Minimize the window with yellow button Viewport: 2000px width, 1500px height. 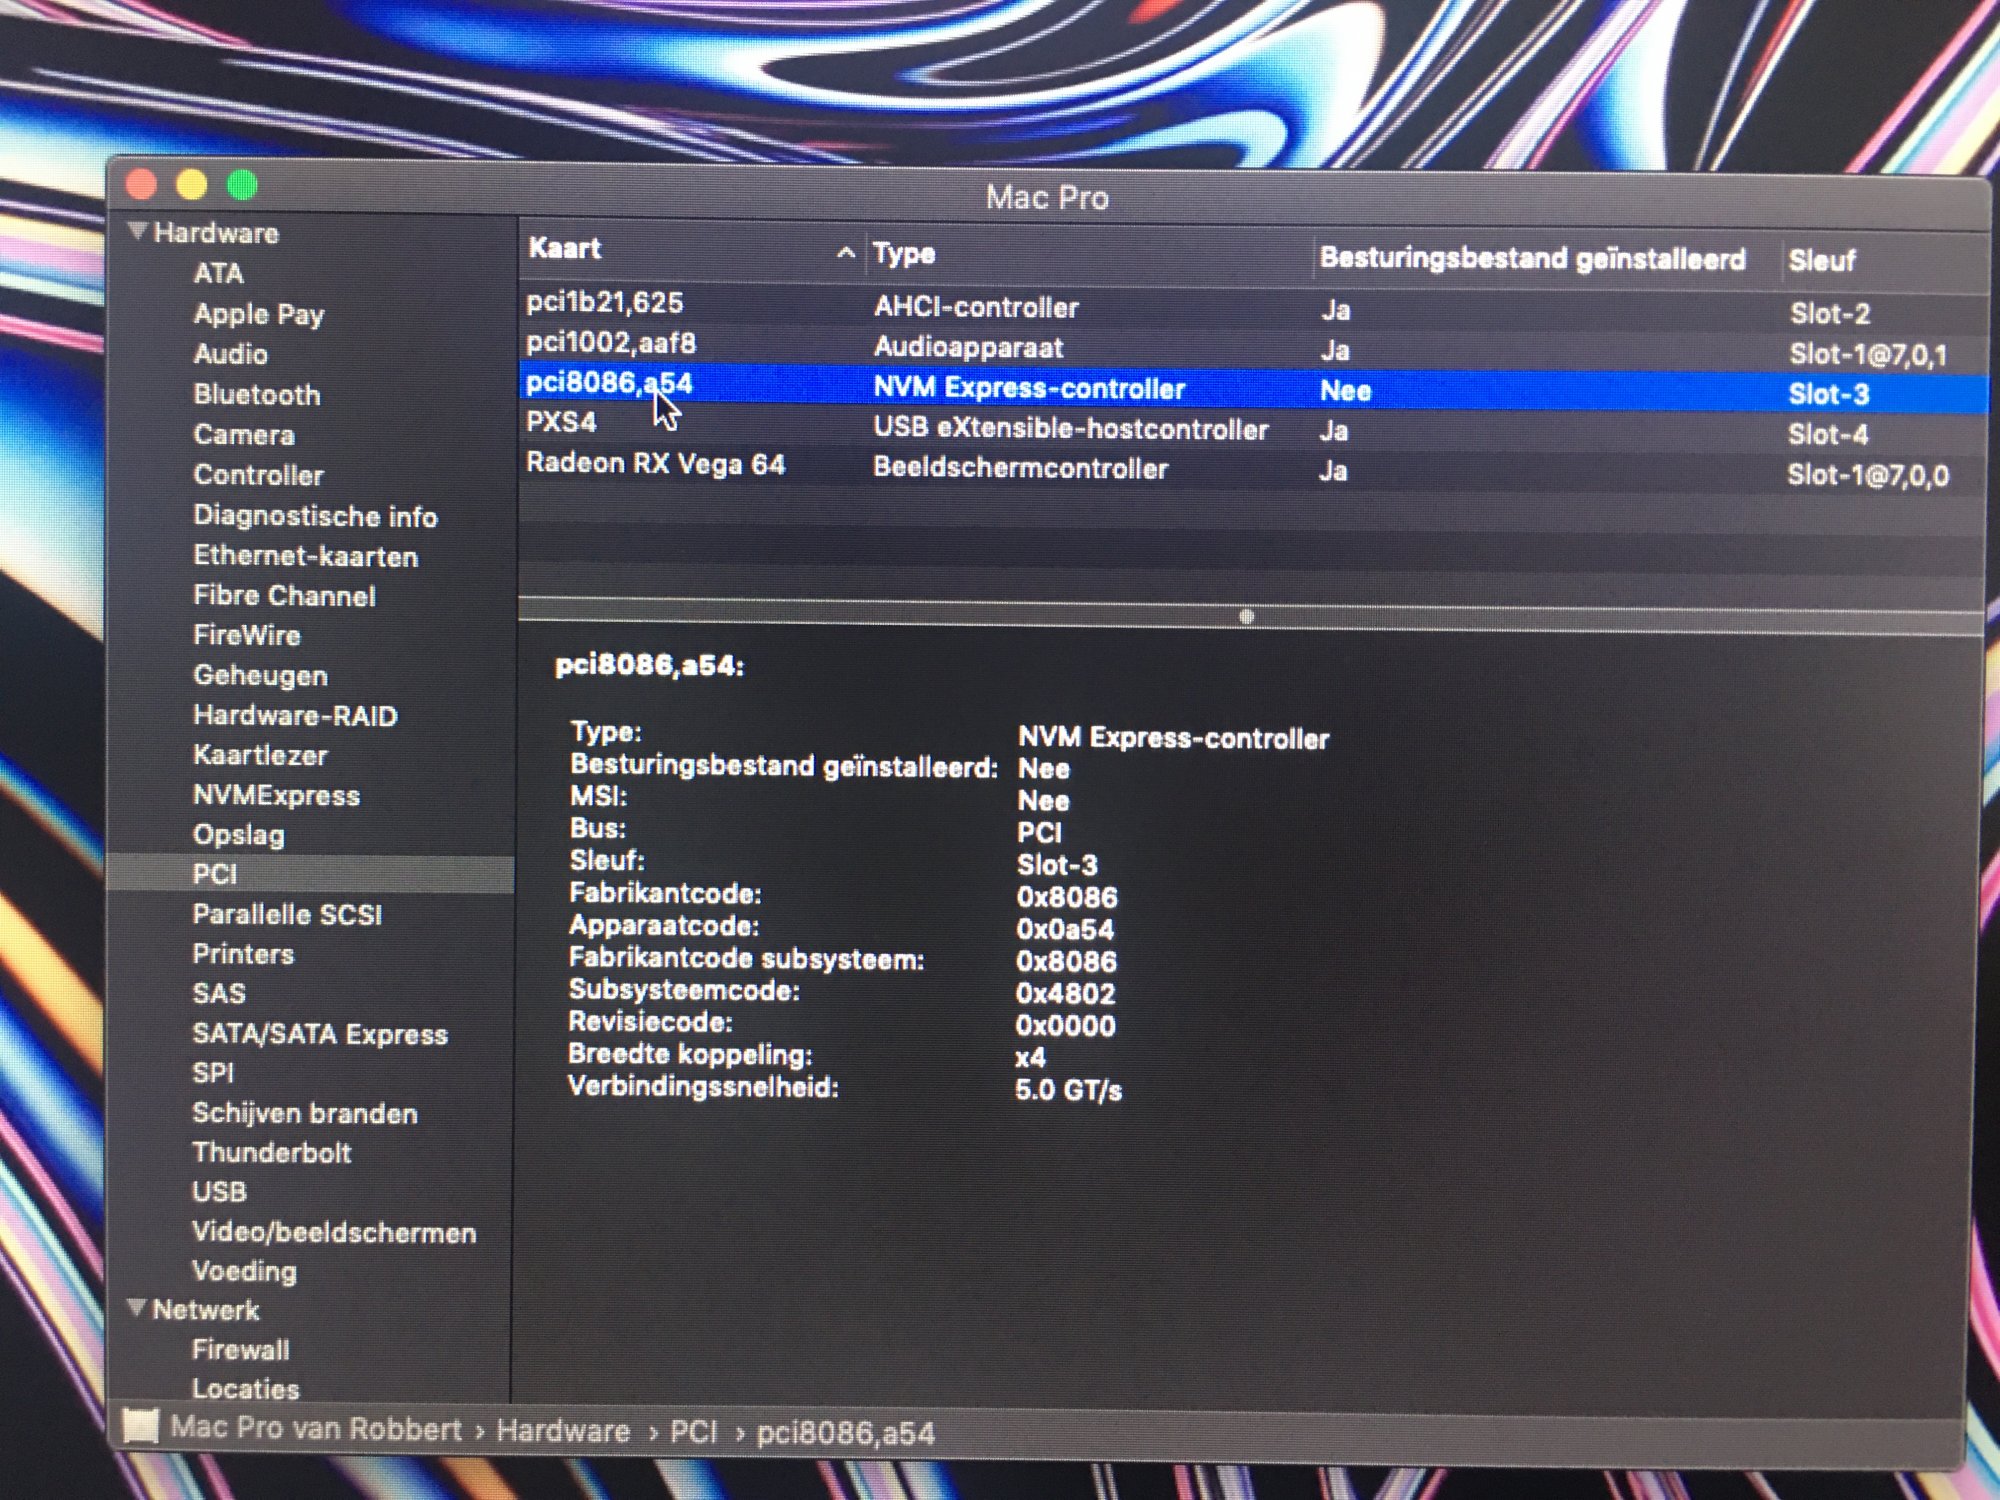[192, 184]
